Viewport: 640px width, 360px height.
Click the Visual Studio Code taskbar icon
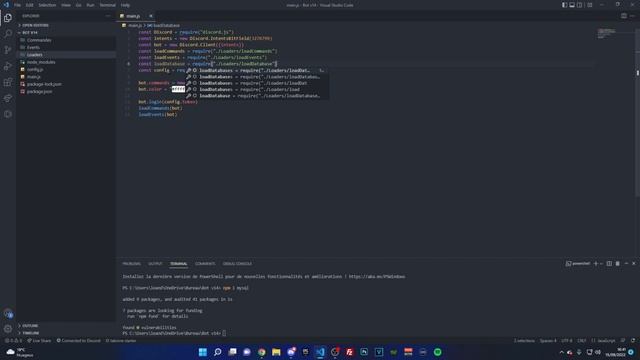pyautogui.click(x=320, y=352)
